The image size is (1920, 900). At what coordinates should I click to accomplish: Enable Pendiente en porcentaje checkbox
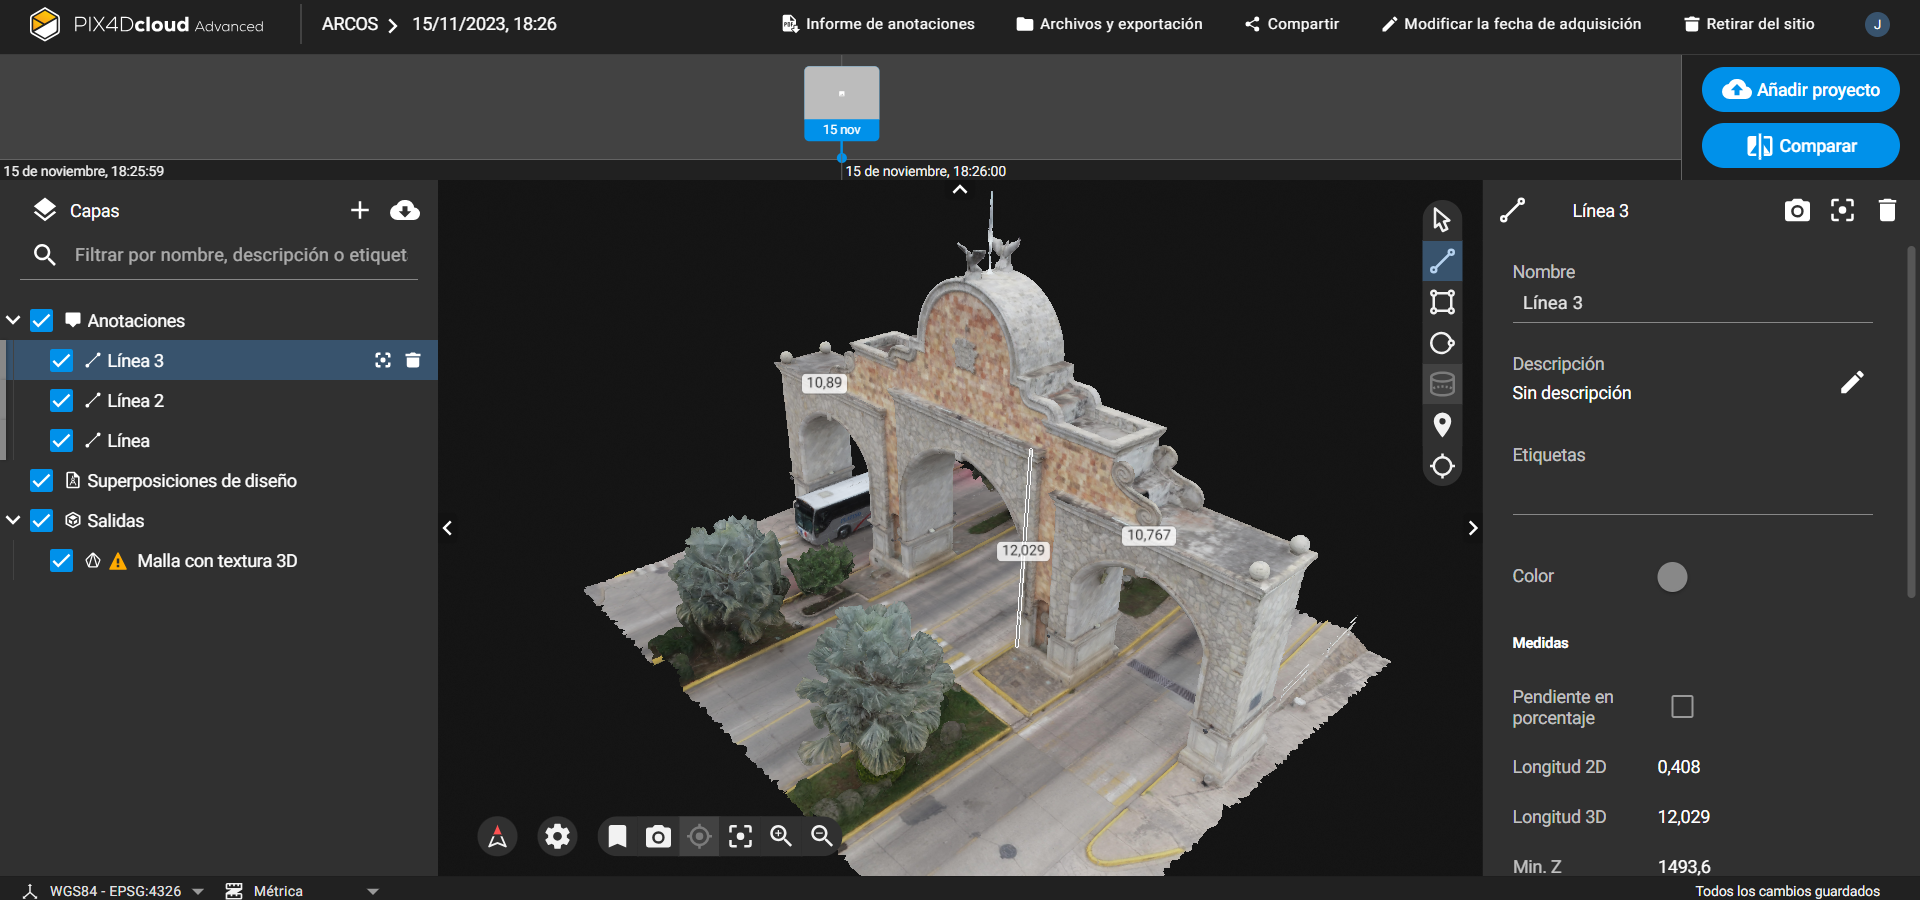coord(1682,707)
